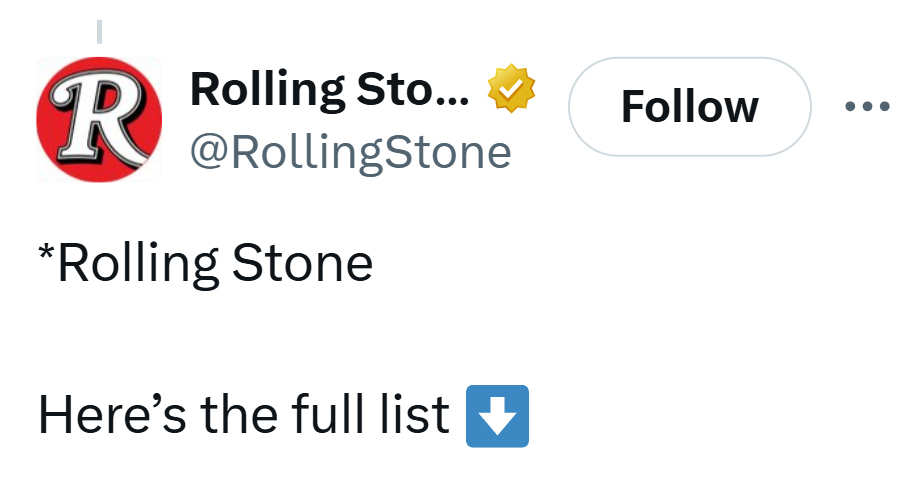
Task: Click the word "Rolling" in the tweet body
Action: pyautogui.click(x=140, y=265)
